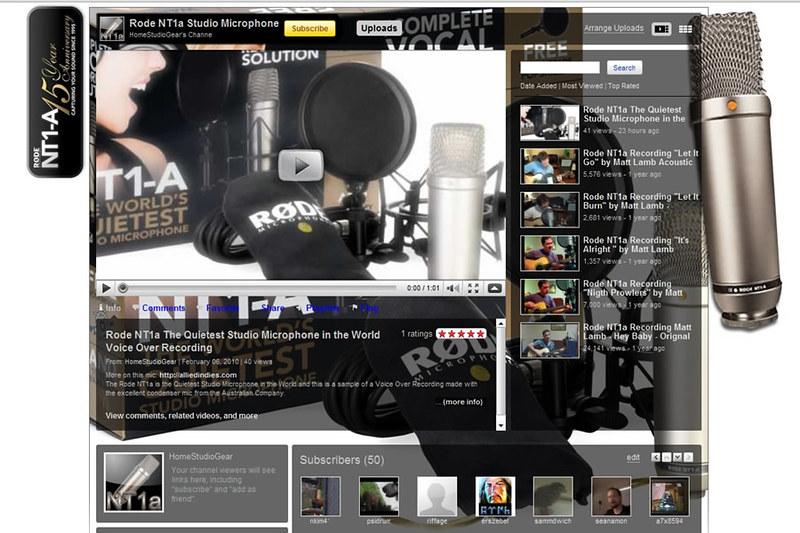The height and width of the screenshot is (533, 800).
Task: Open title "Let It Go" by Matt Lamb Acoustic
Action: pyautogui.click(x=640, y=158)
